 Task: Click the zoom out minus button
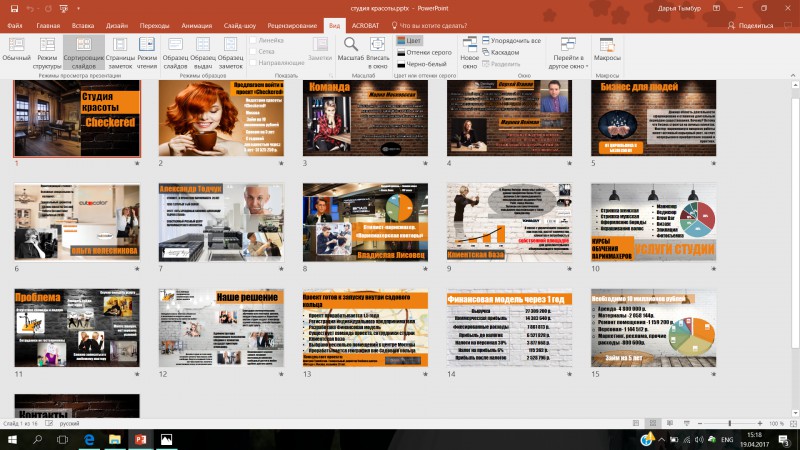point(699,423)
